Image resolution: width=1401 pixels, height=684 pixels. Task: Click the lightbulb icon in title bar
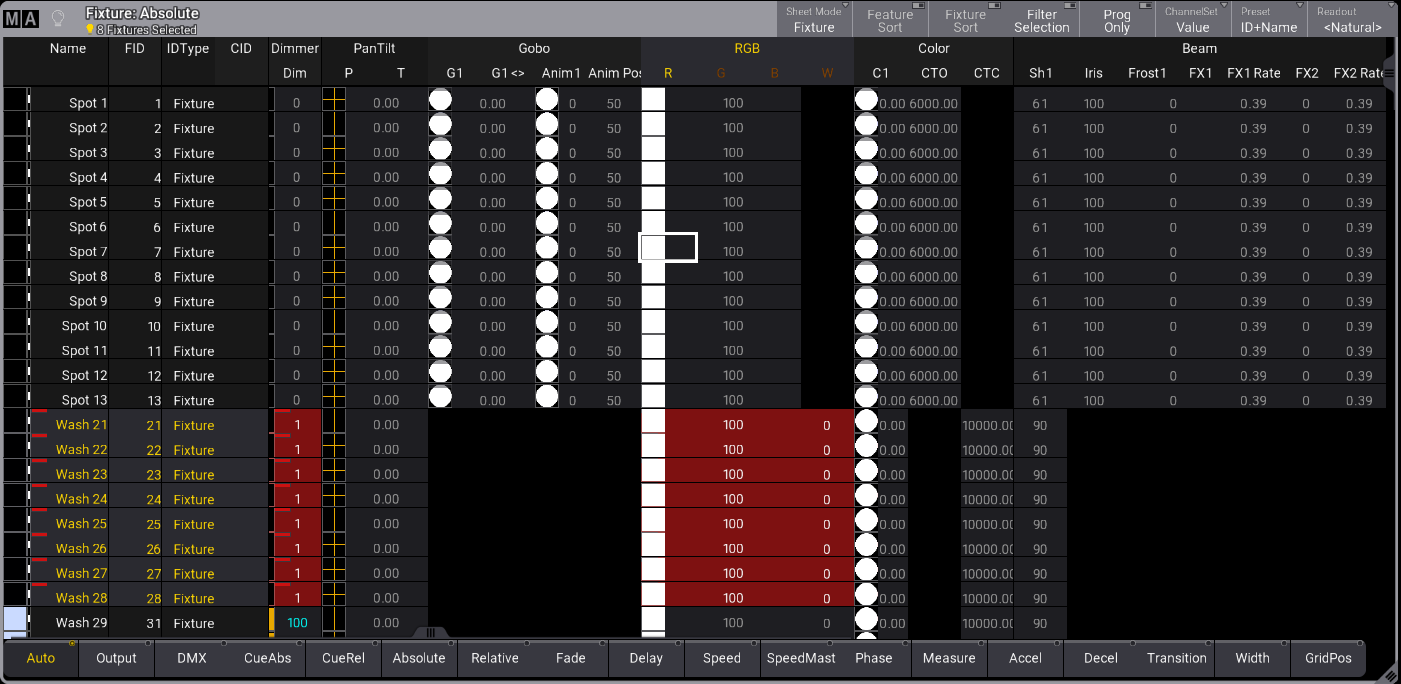point(58,18)
